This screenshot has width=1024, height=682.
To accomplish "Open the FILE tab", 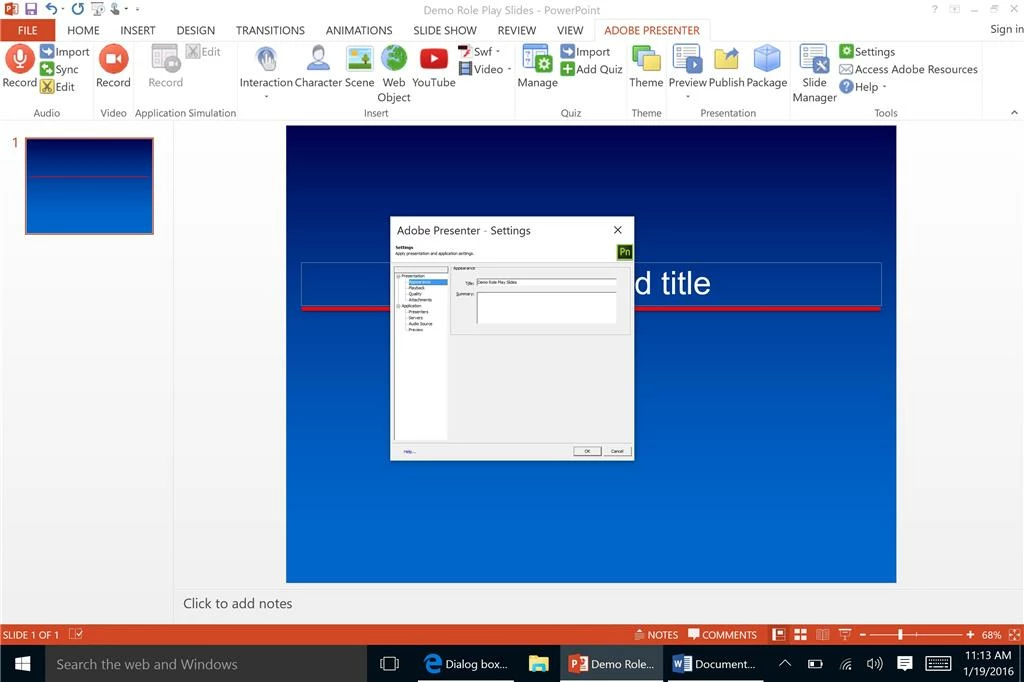I will click(x=27, y=30).
